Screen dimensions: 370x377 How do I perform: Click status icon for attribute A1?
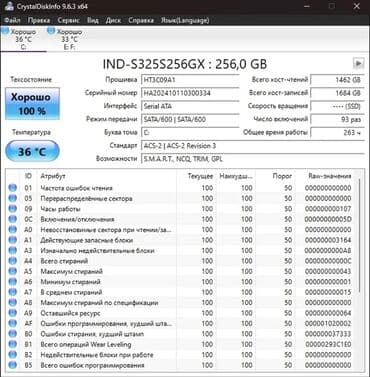coord(13,240)
